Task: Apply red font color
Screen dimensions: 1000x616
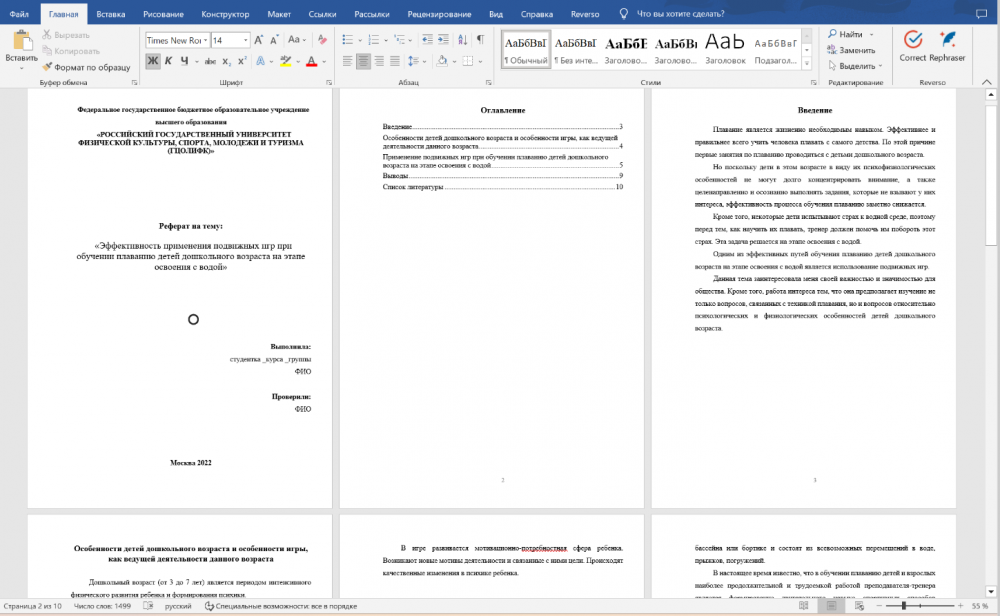Action: tap(311, 61)
